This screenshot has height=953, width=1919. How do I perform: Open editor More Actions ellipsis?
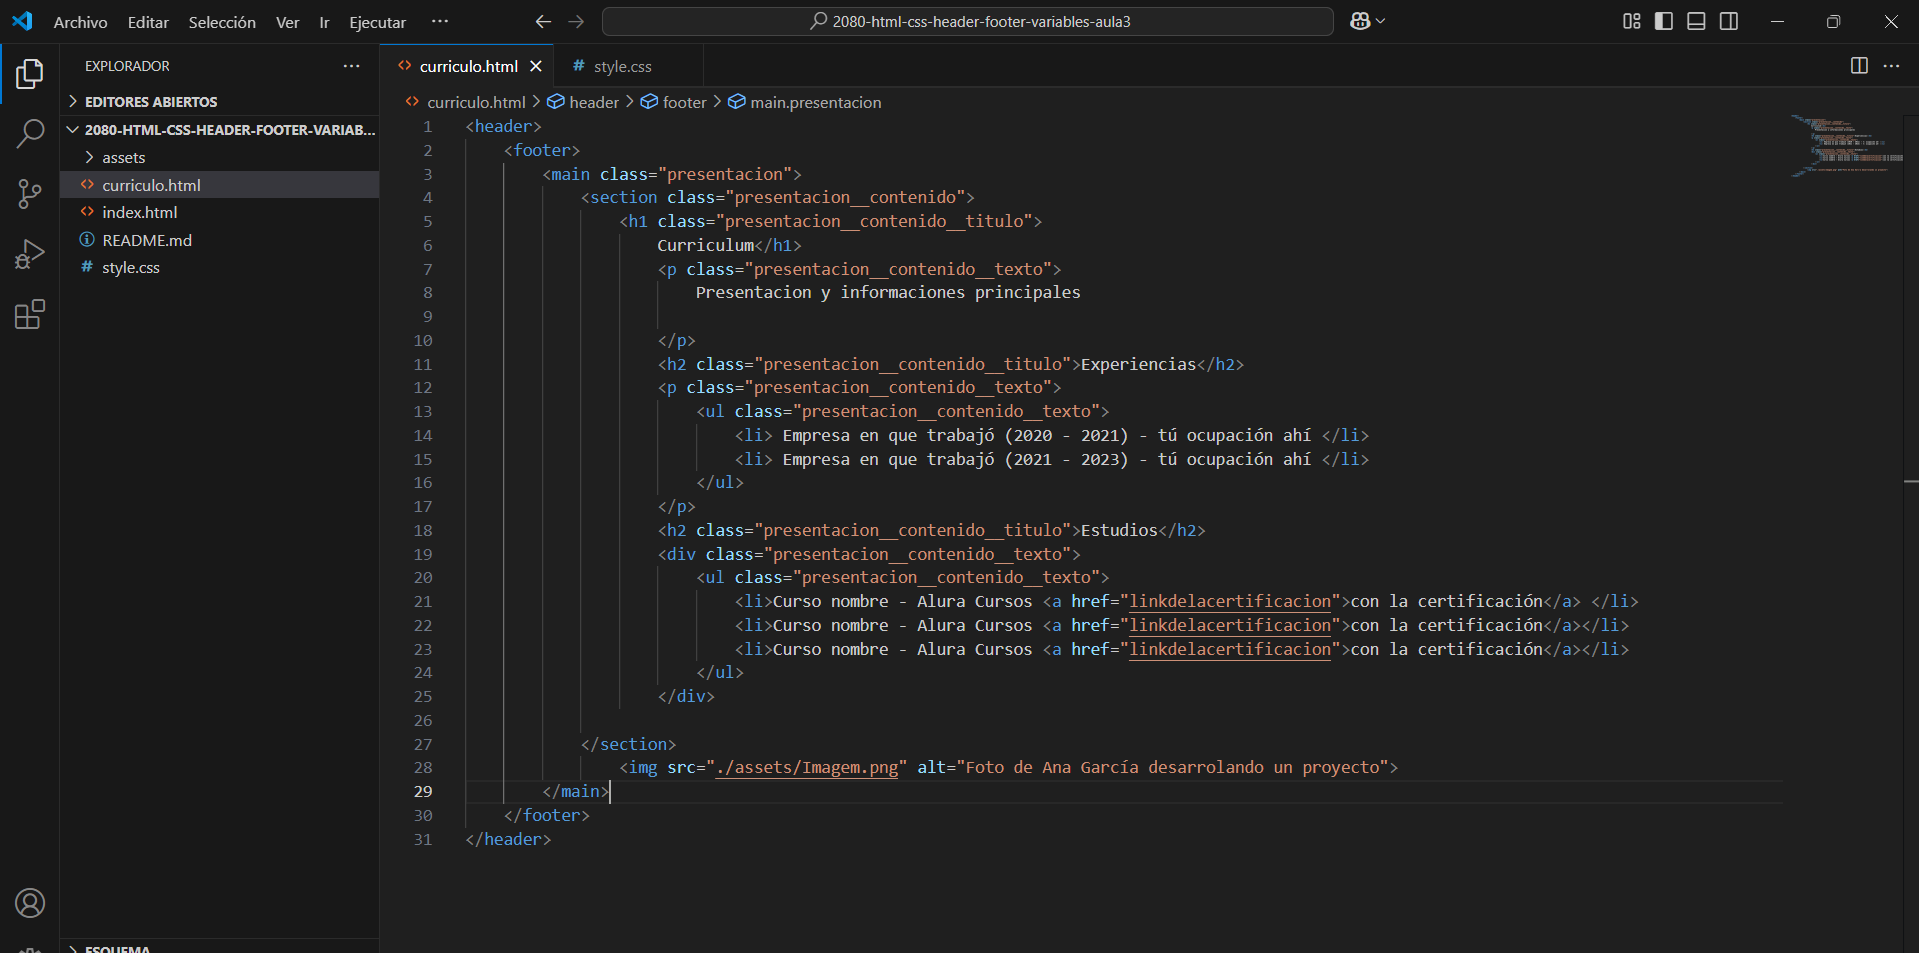click(x=1891, y=65)
